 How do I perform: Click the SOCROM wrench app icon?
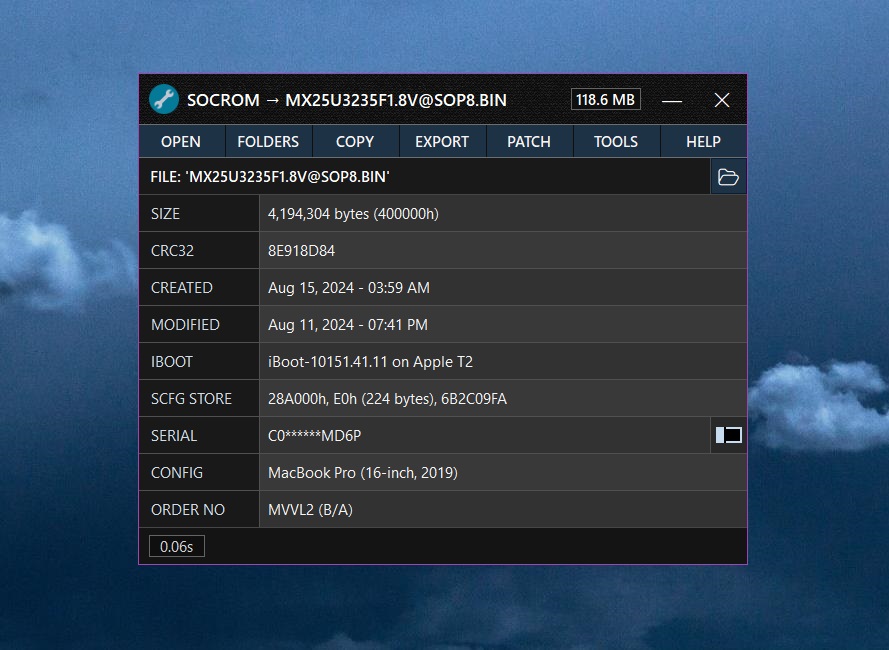click(164, 100)
